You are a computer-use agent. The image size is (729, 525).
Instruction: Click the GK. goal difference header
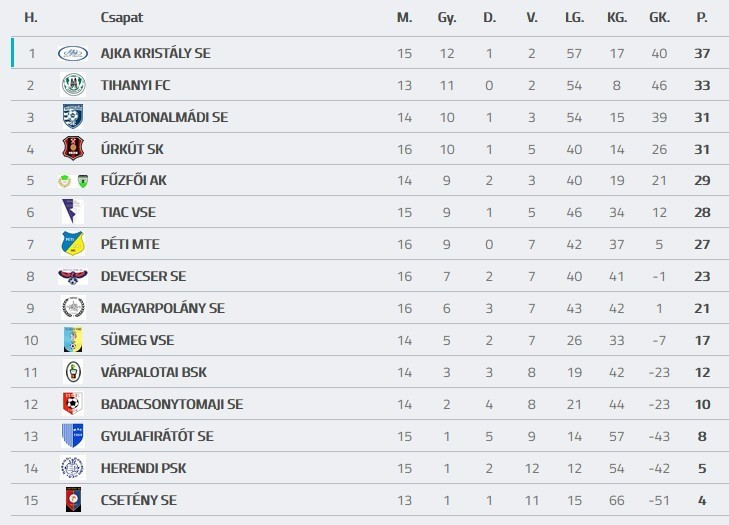pyautogui.click(x=659, y=18)
